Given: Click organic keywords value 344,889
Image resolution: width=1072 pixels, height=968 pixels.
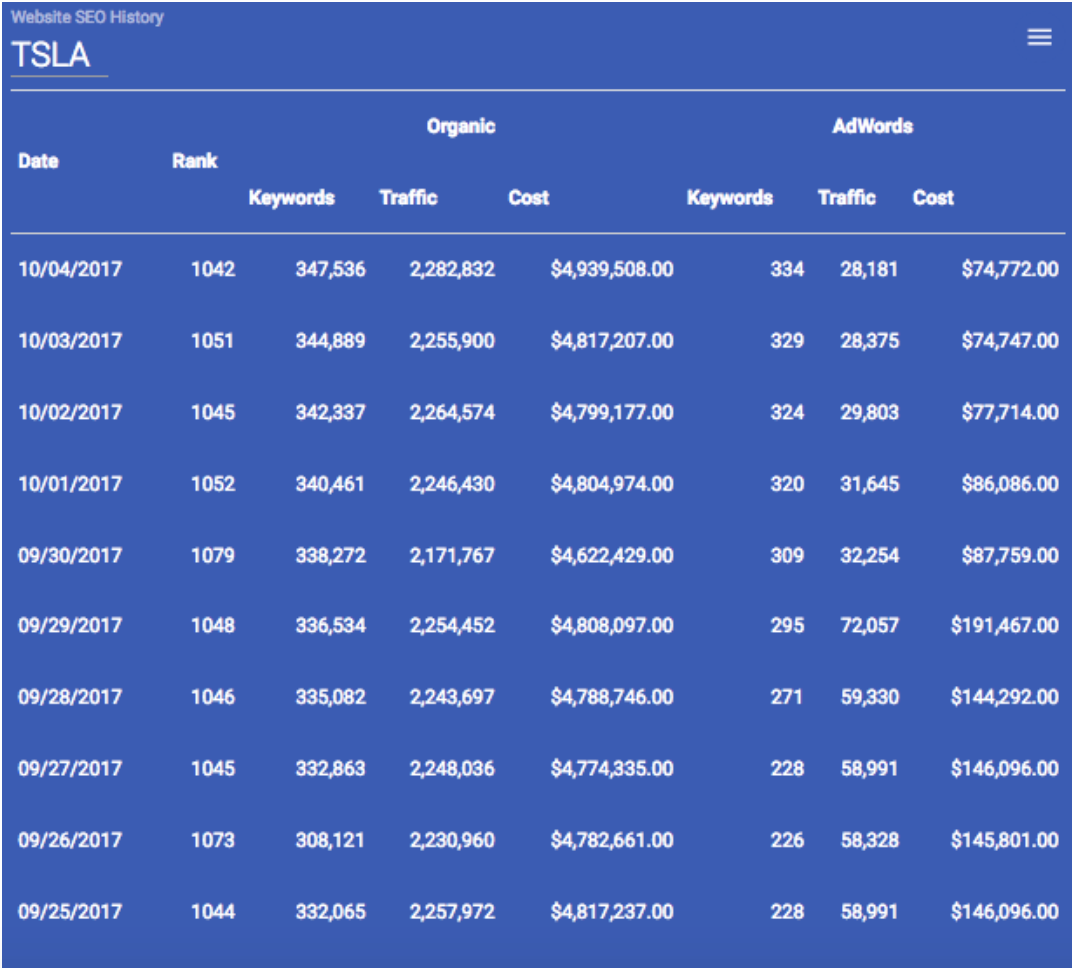Looking at the screenshot, I should click(331, 340).
